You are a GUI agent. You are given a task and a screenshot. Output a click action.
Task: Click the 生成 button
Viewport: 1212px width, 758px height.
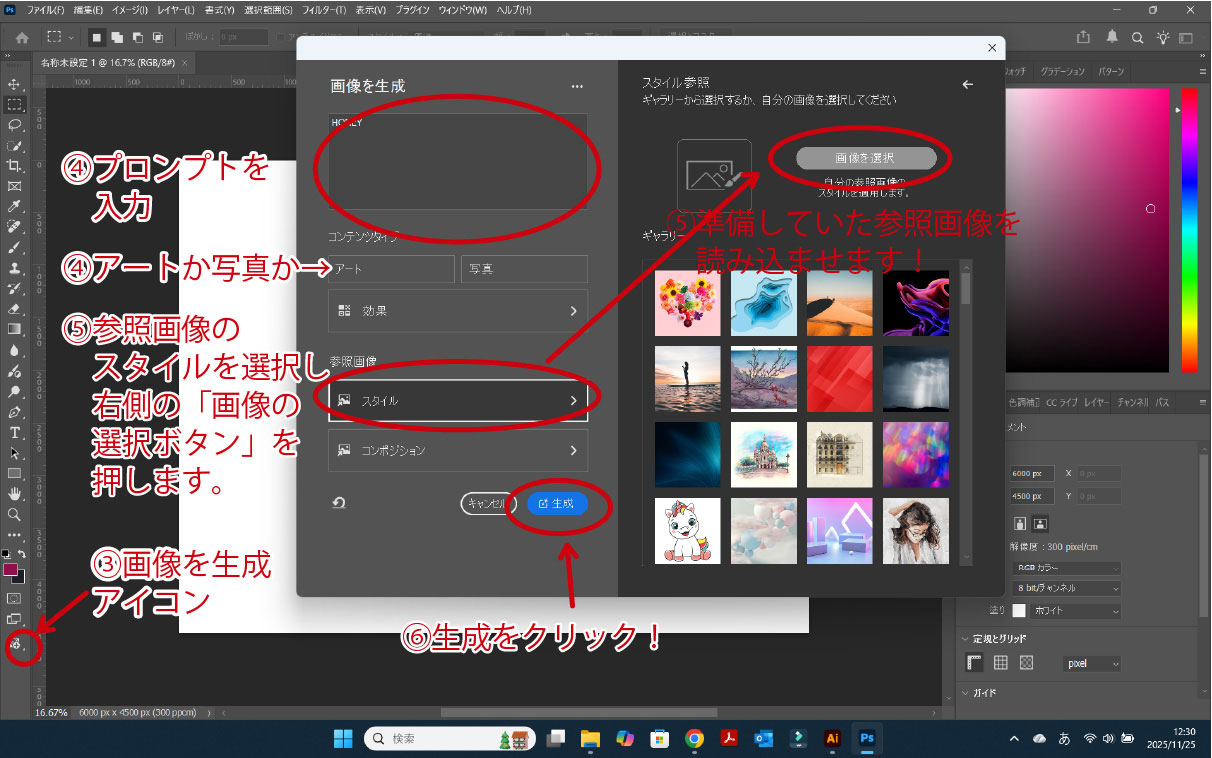coord(556,505)
